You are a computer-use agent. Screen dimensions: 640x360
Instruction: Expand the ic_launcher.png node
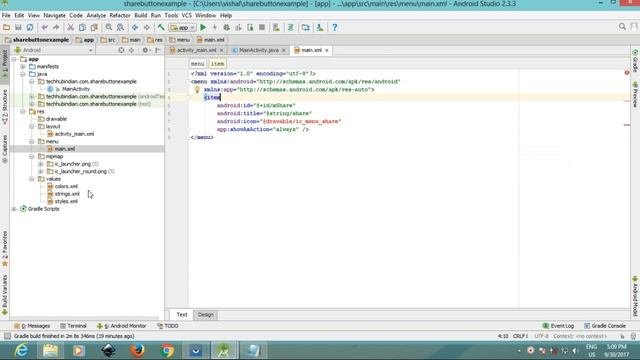point(41,164)
